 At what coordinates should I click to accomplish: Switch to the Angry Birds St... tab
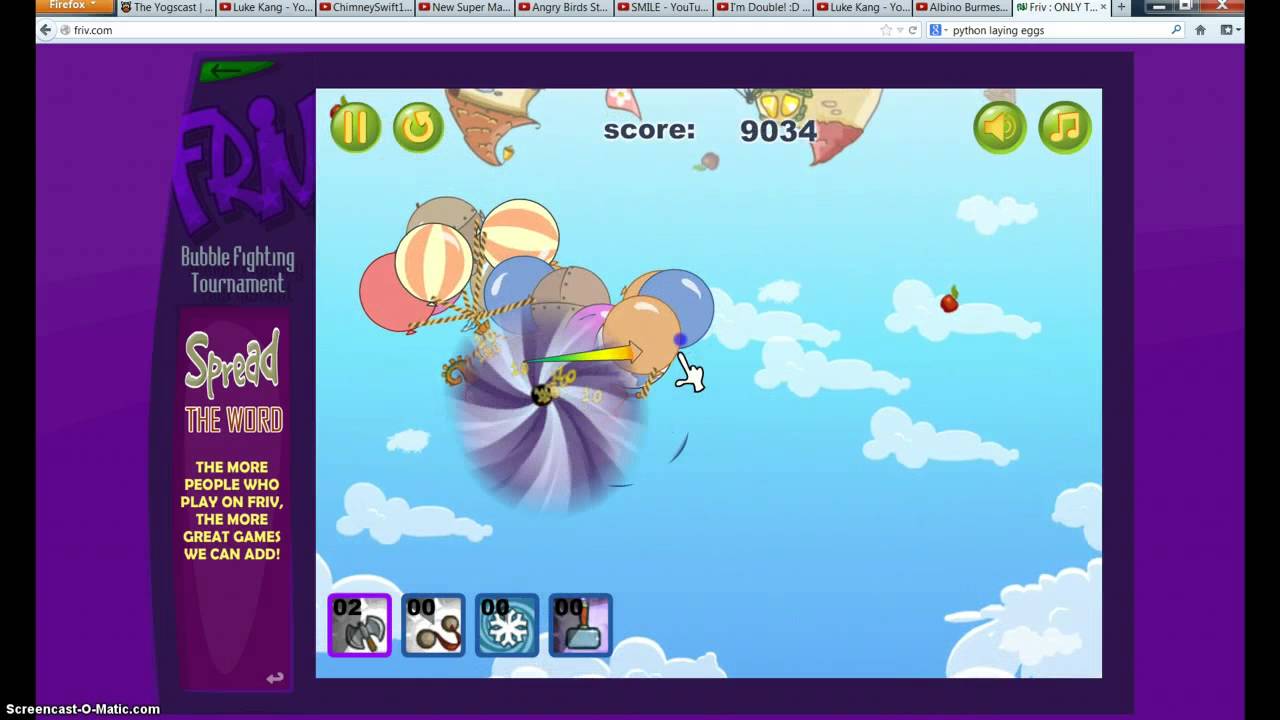click(x=563, y=7)
